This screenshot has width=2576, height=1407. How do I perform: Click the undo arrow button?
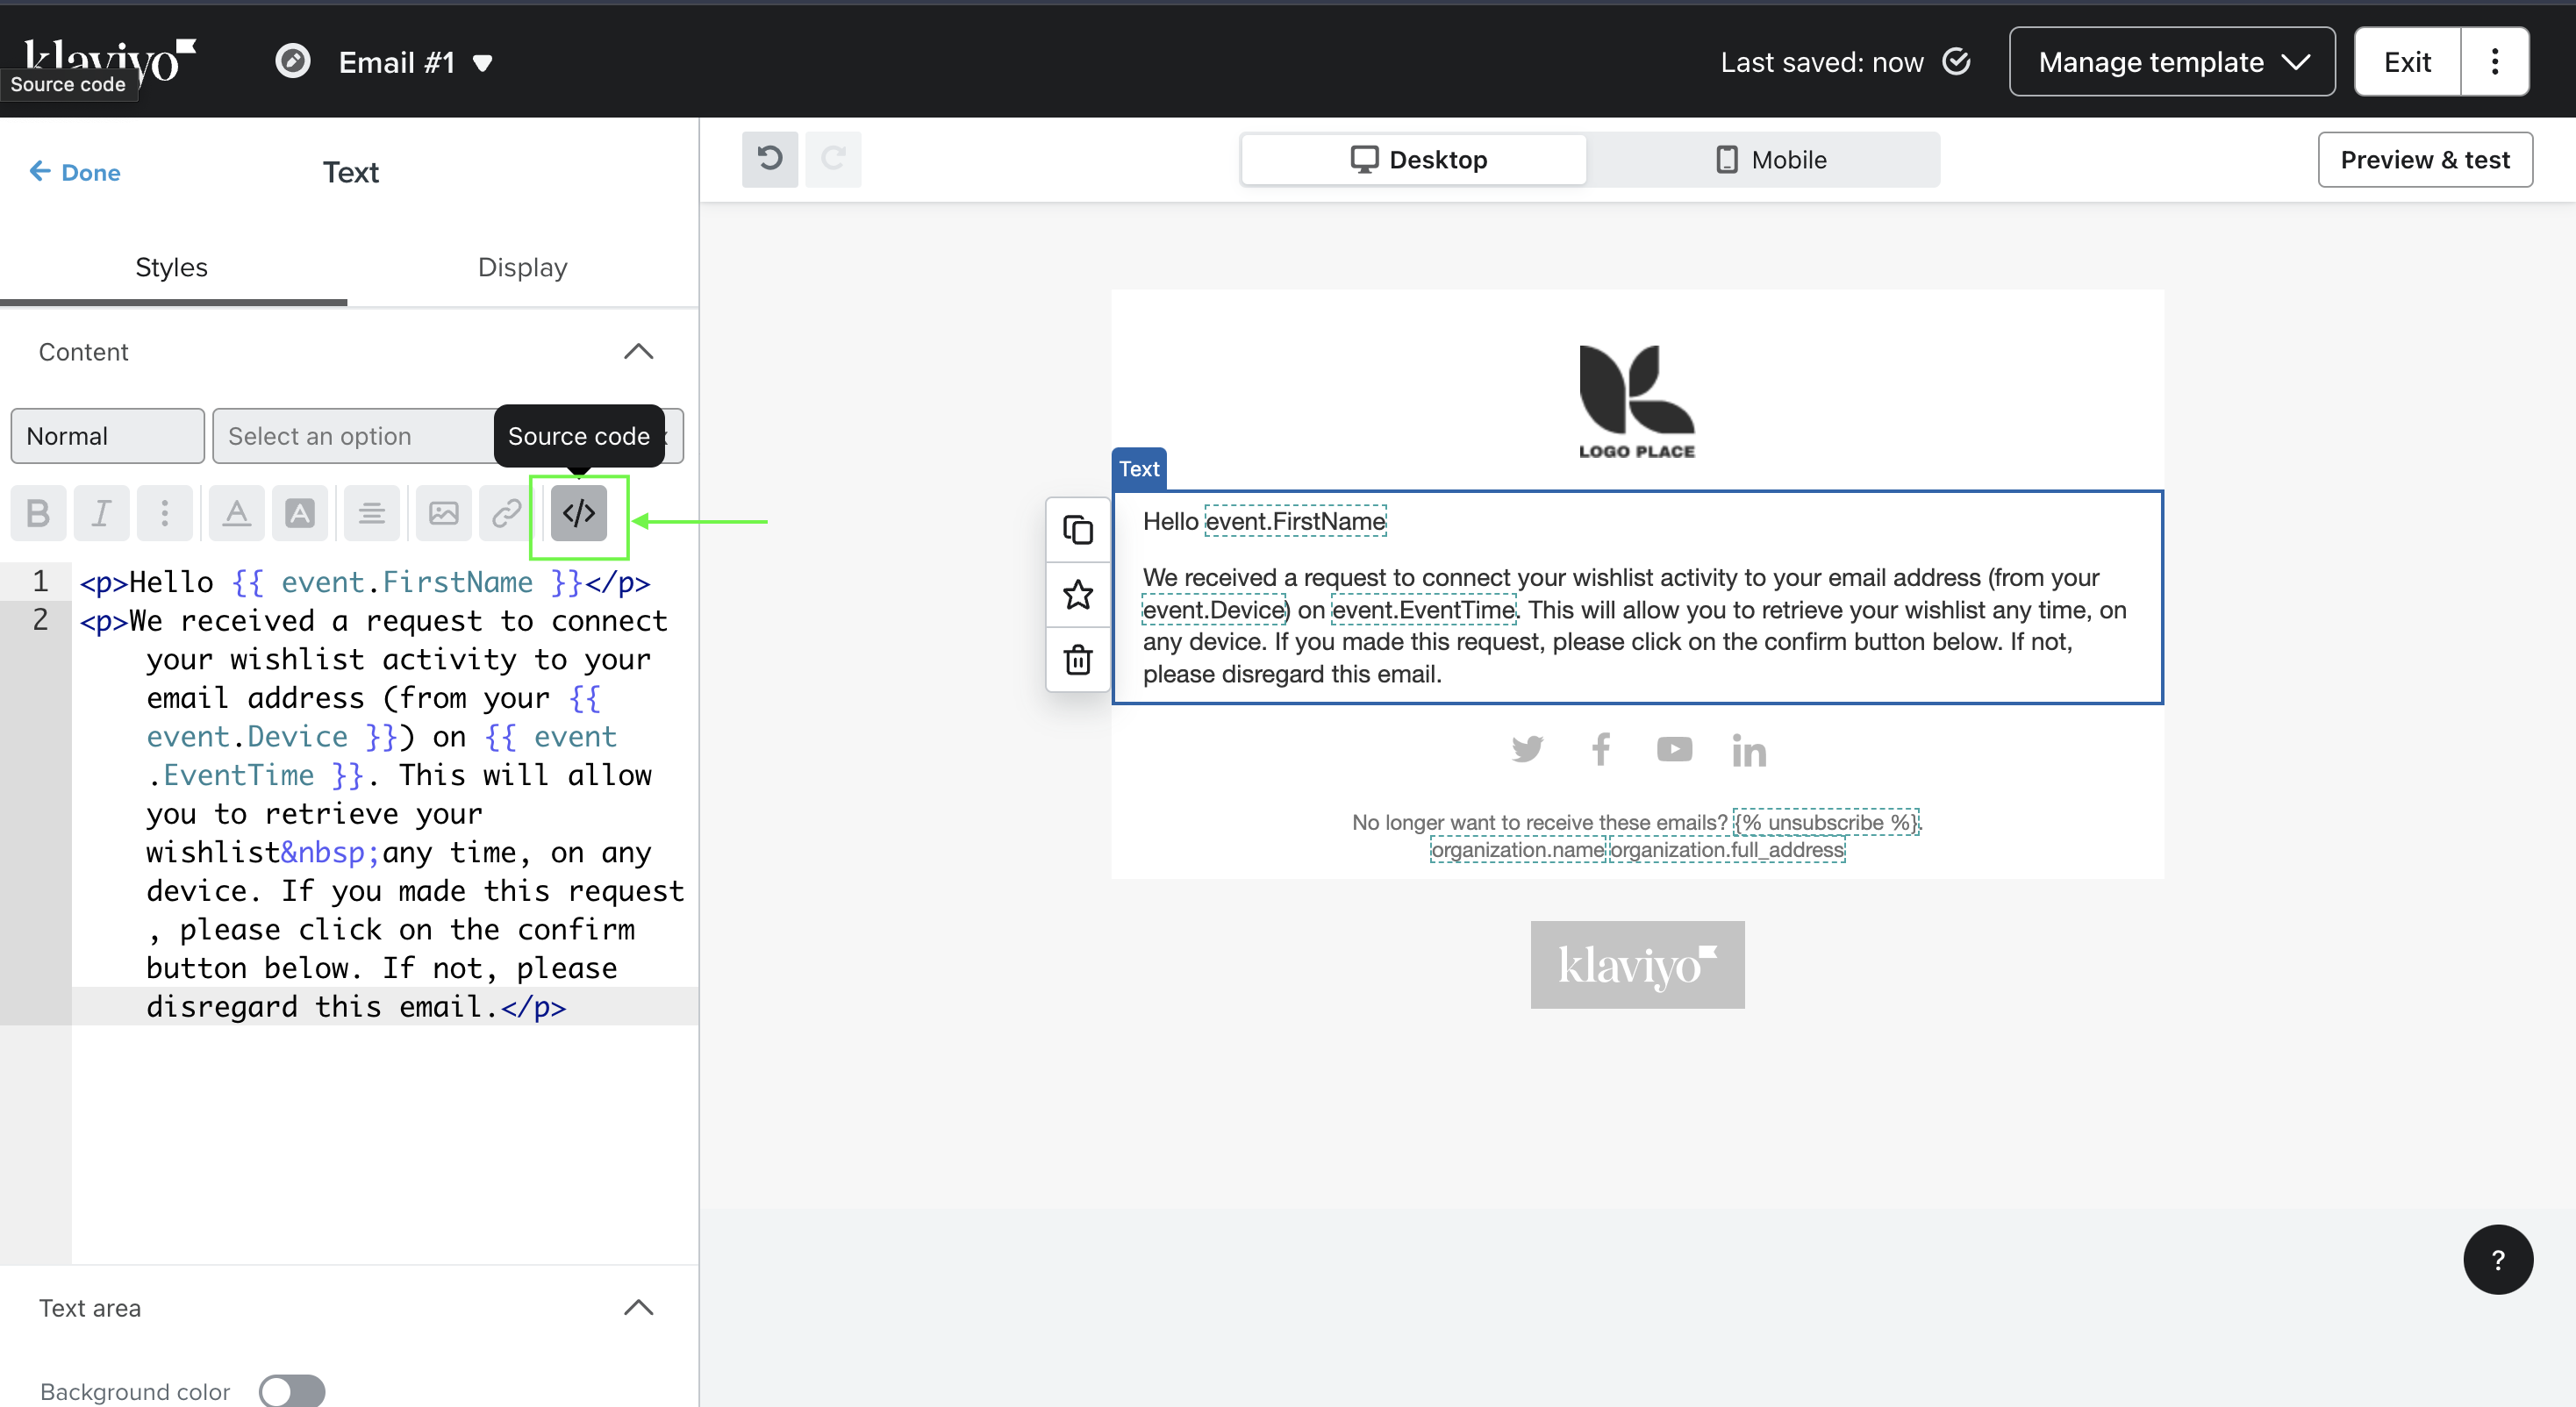pyautogui.click(x=769, y=159)
